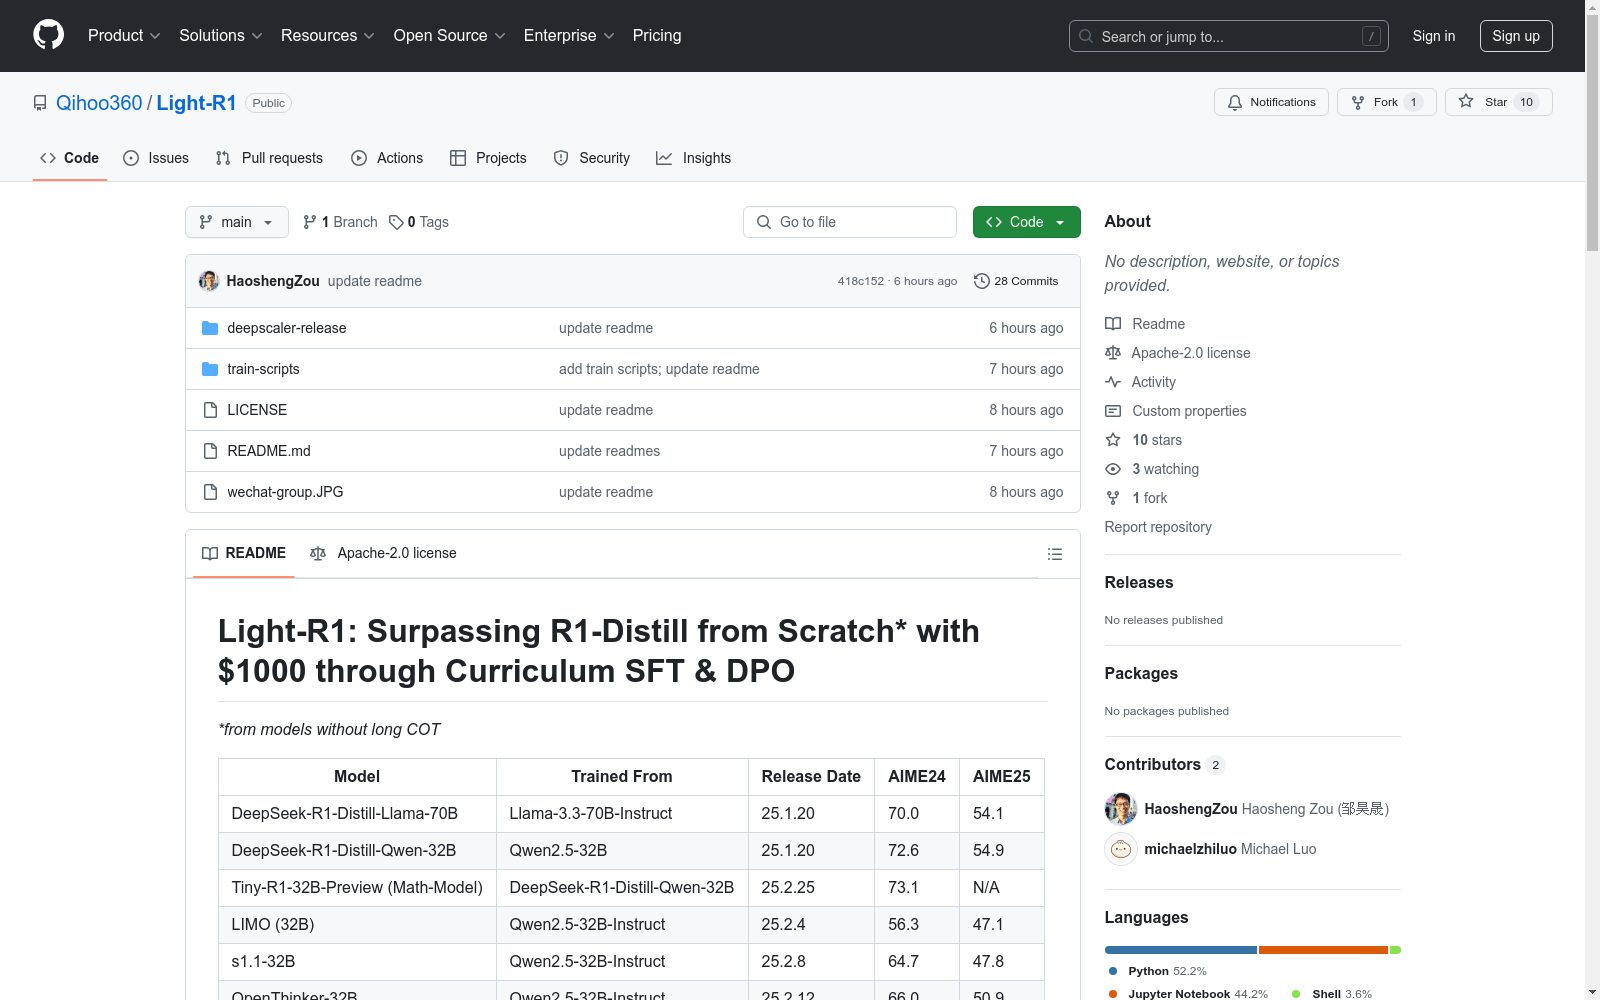This screenshot has height=1000, width=1600.
Task: Click the bell icon in Notifications
Action: [x=1235, y=102]
